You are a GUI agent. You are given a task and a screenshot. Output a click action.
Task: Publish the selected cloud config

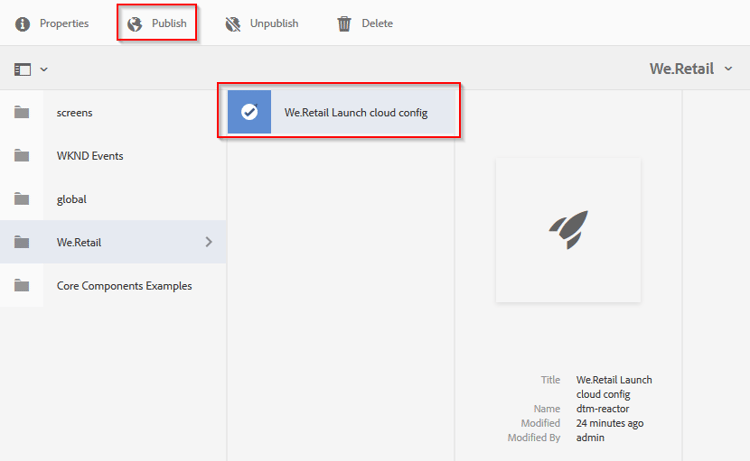(x=157, y=23)
